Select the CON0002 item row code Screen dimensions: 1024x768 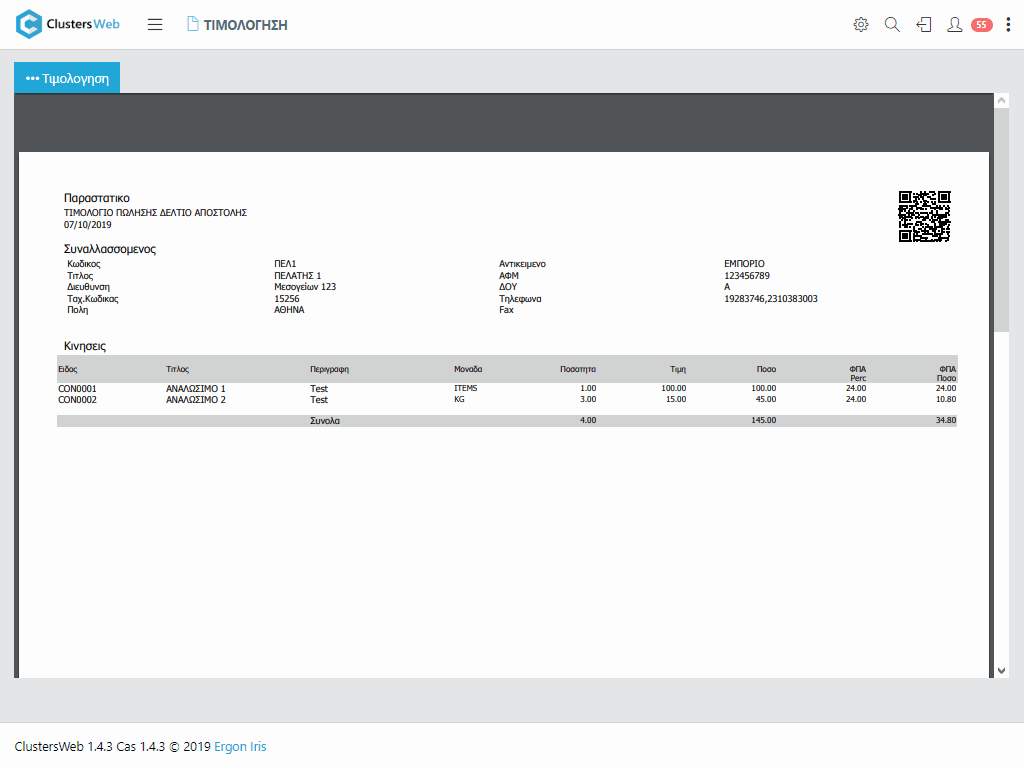pos(78,399)
